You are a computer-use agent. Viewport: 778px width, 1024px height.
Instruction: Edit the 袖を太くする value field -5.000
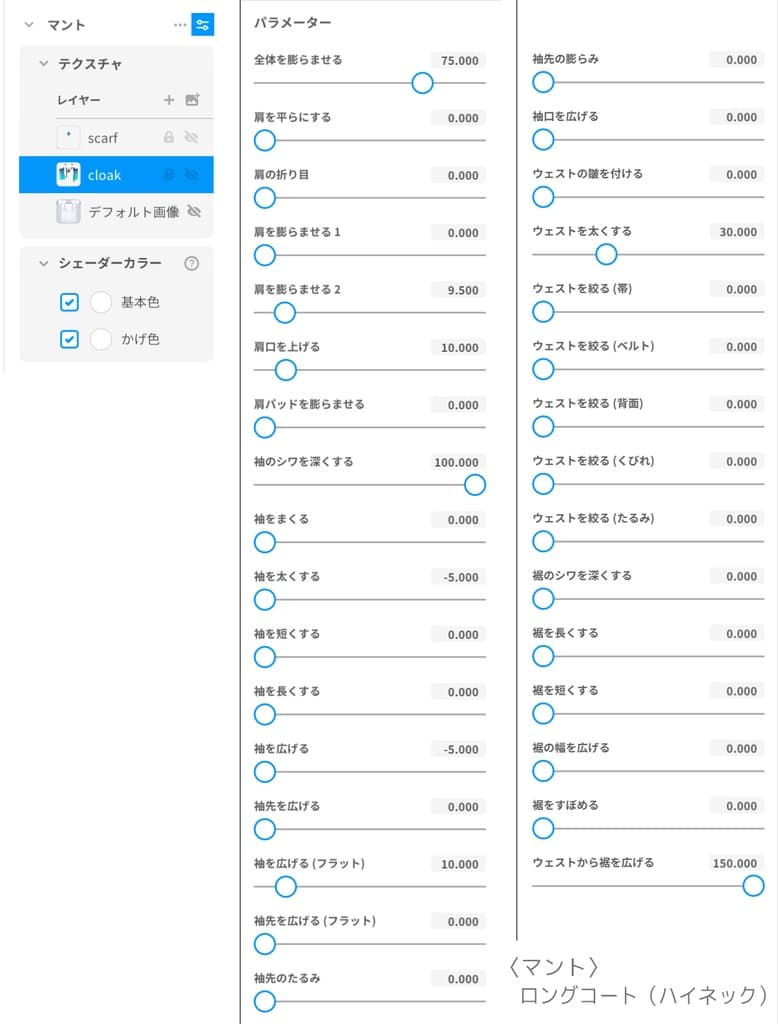click(x=458, y=577)
